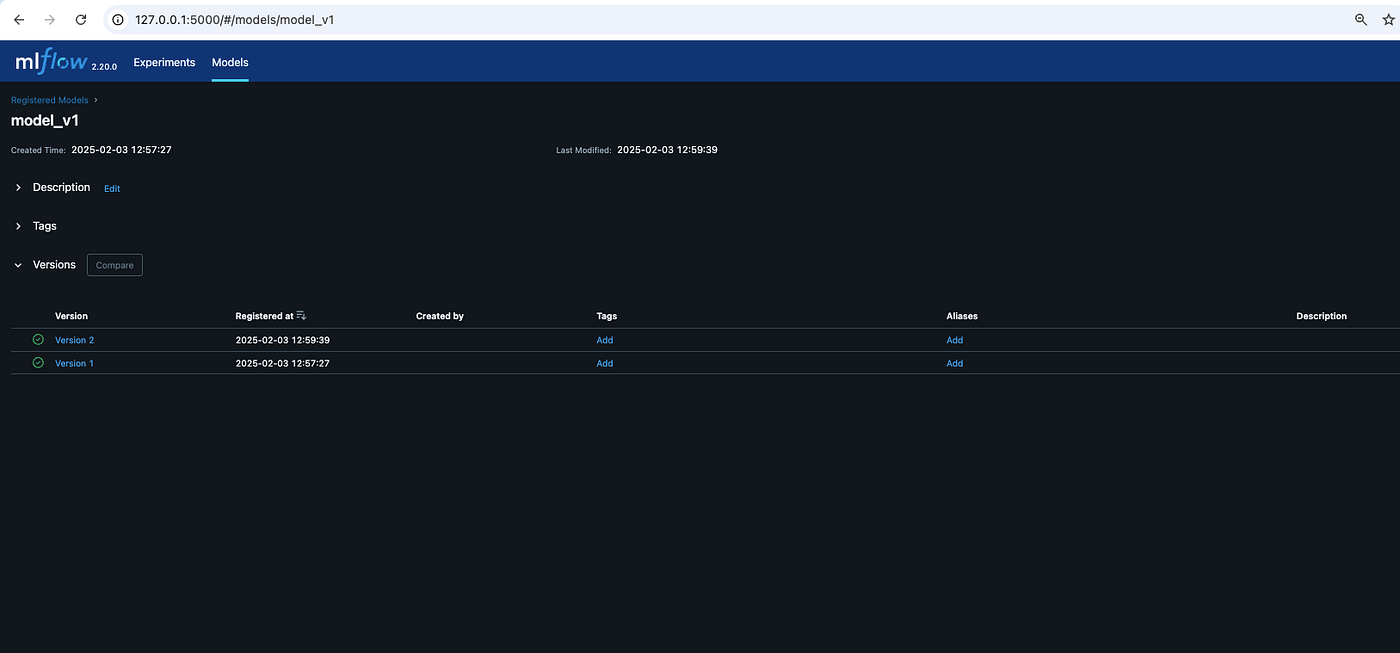Expand the Tags section
This screenshot has height=653, width=1400.
(x=18, y=226)
